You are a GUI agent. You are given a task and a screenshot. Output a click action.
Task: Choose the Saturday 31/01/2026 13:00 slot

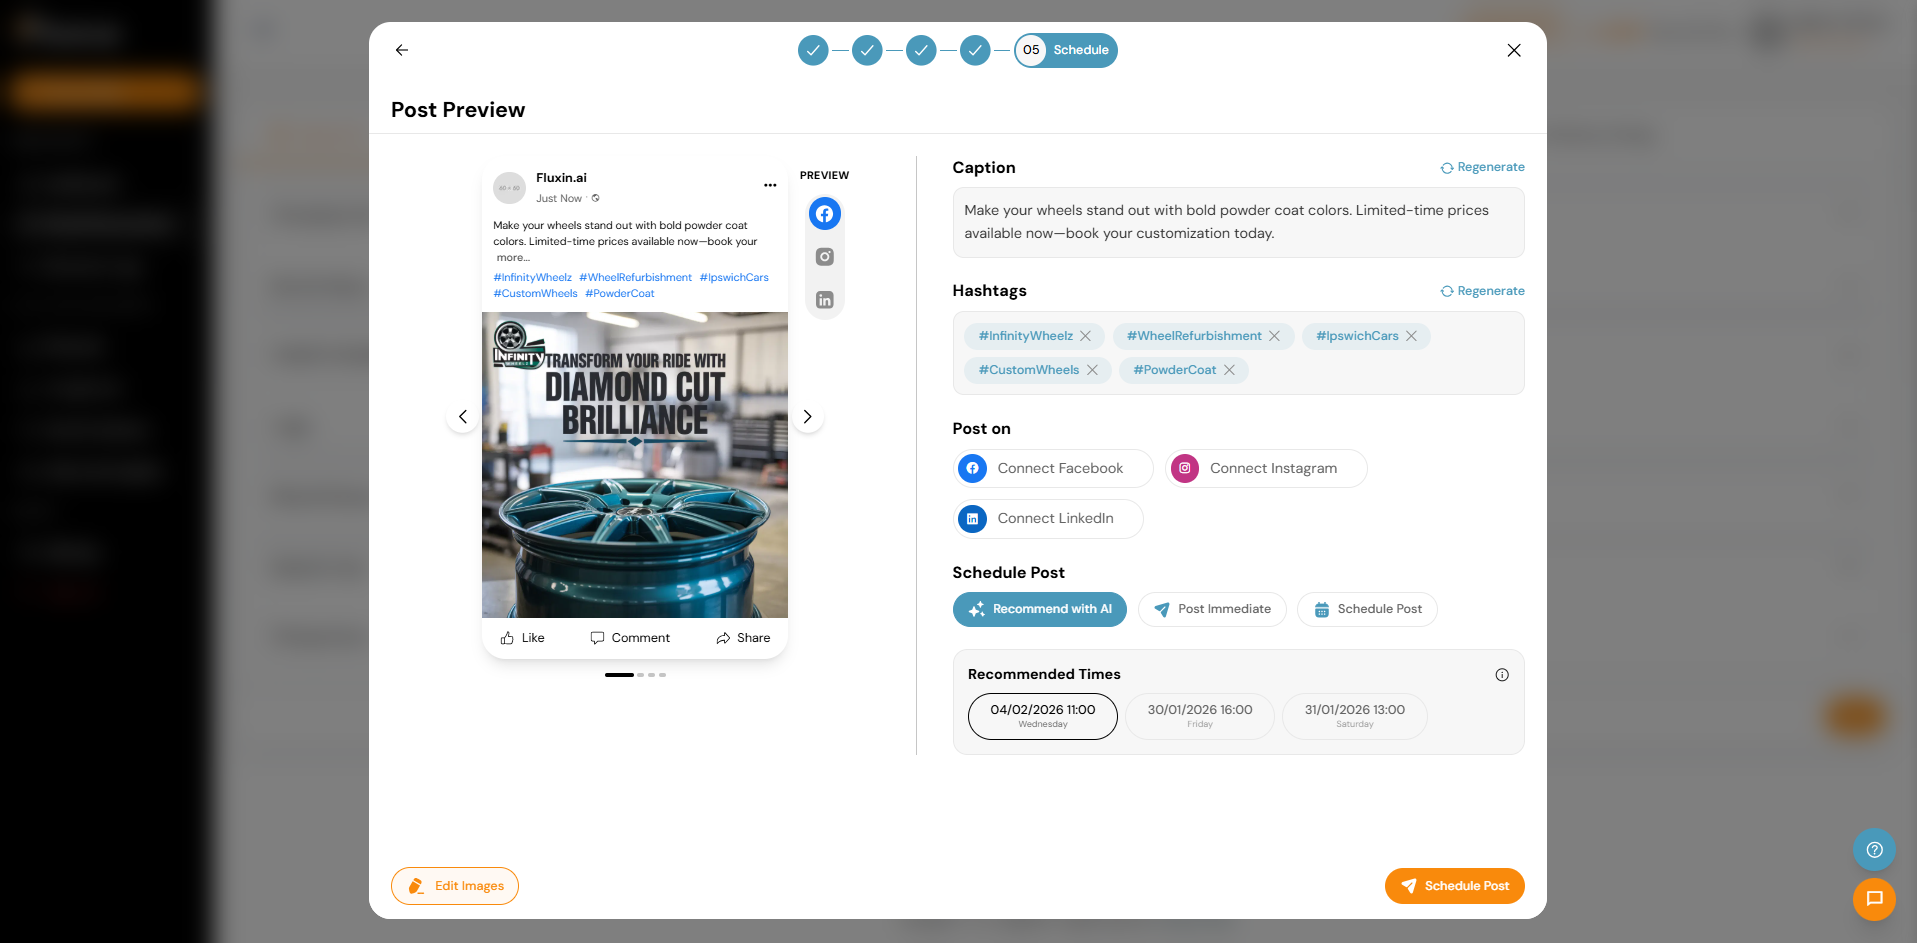point(1354,715)
